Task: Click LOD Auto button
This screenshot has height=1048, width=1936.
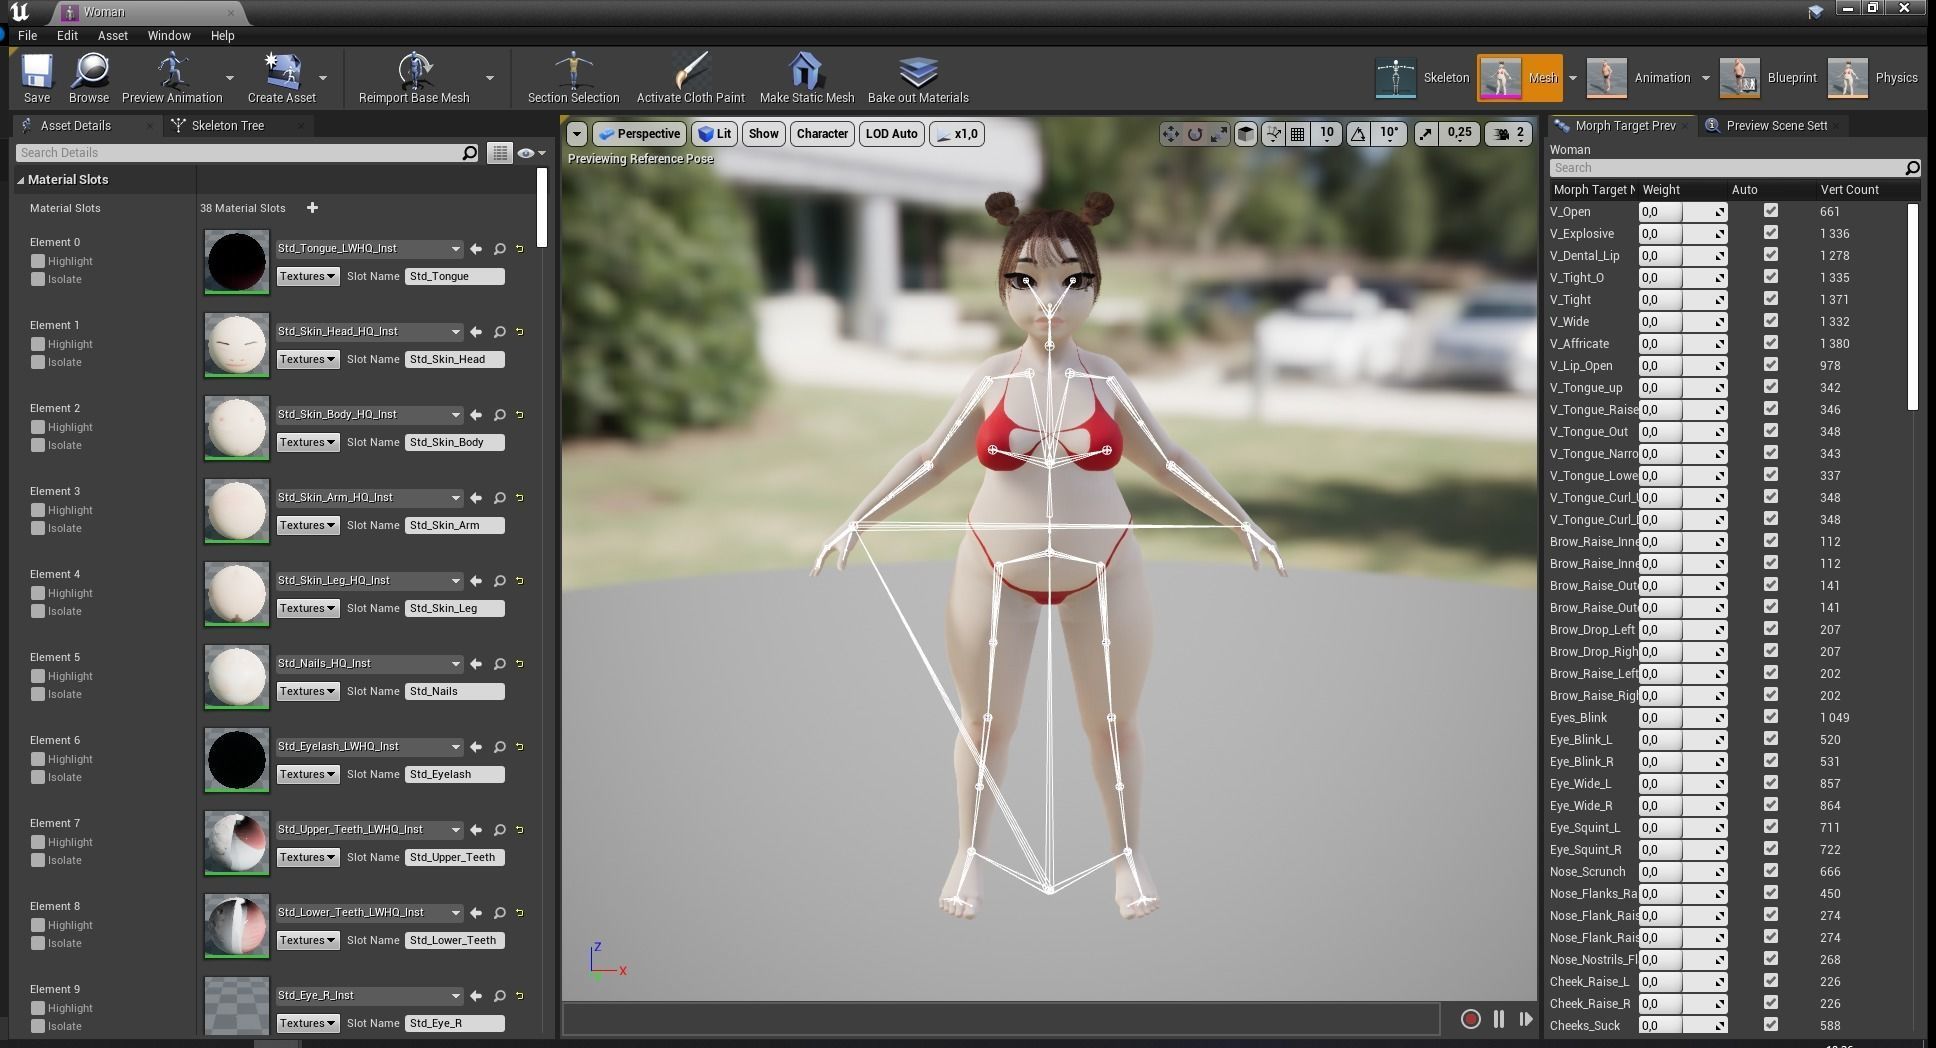Action: tap(891, 134)
